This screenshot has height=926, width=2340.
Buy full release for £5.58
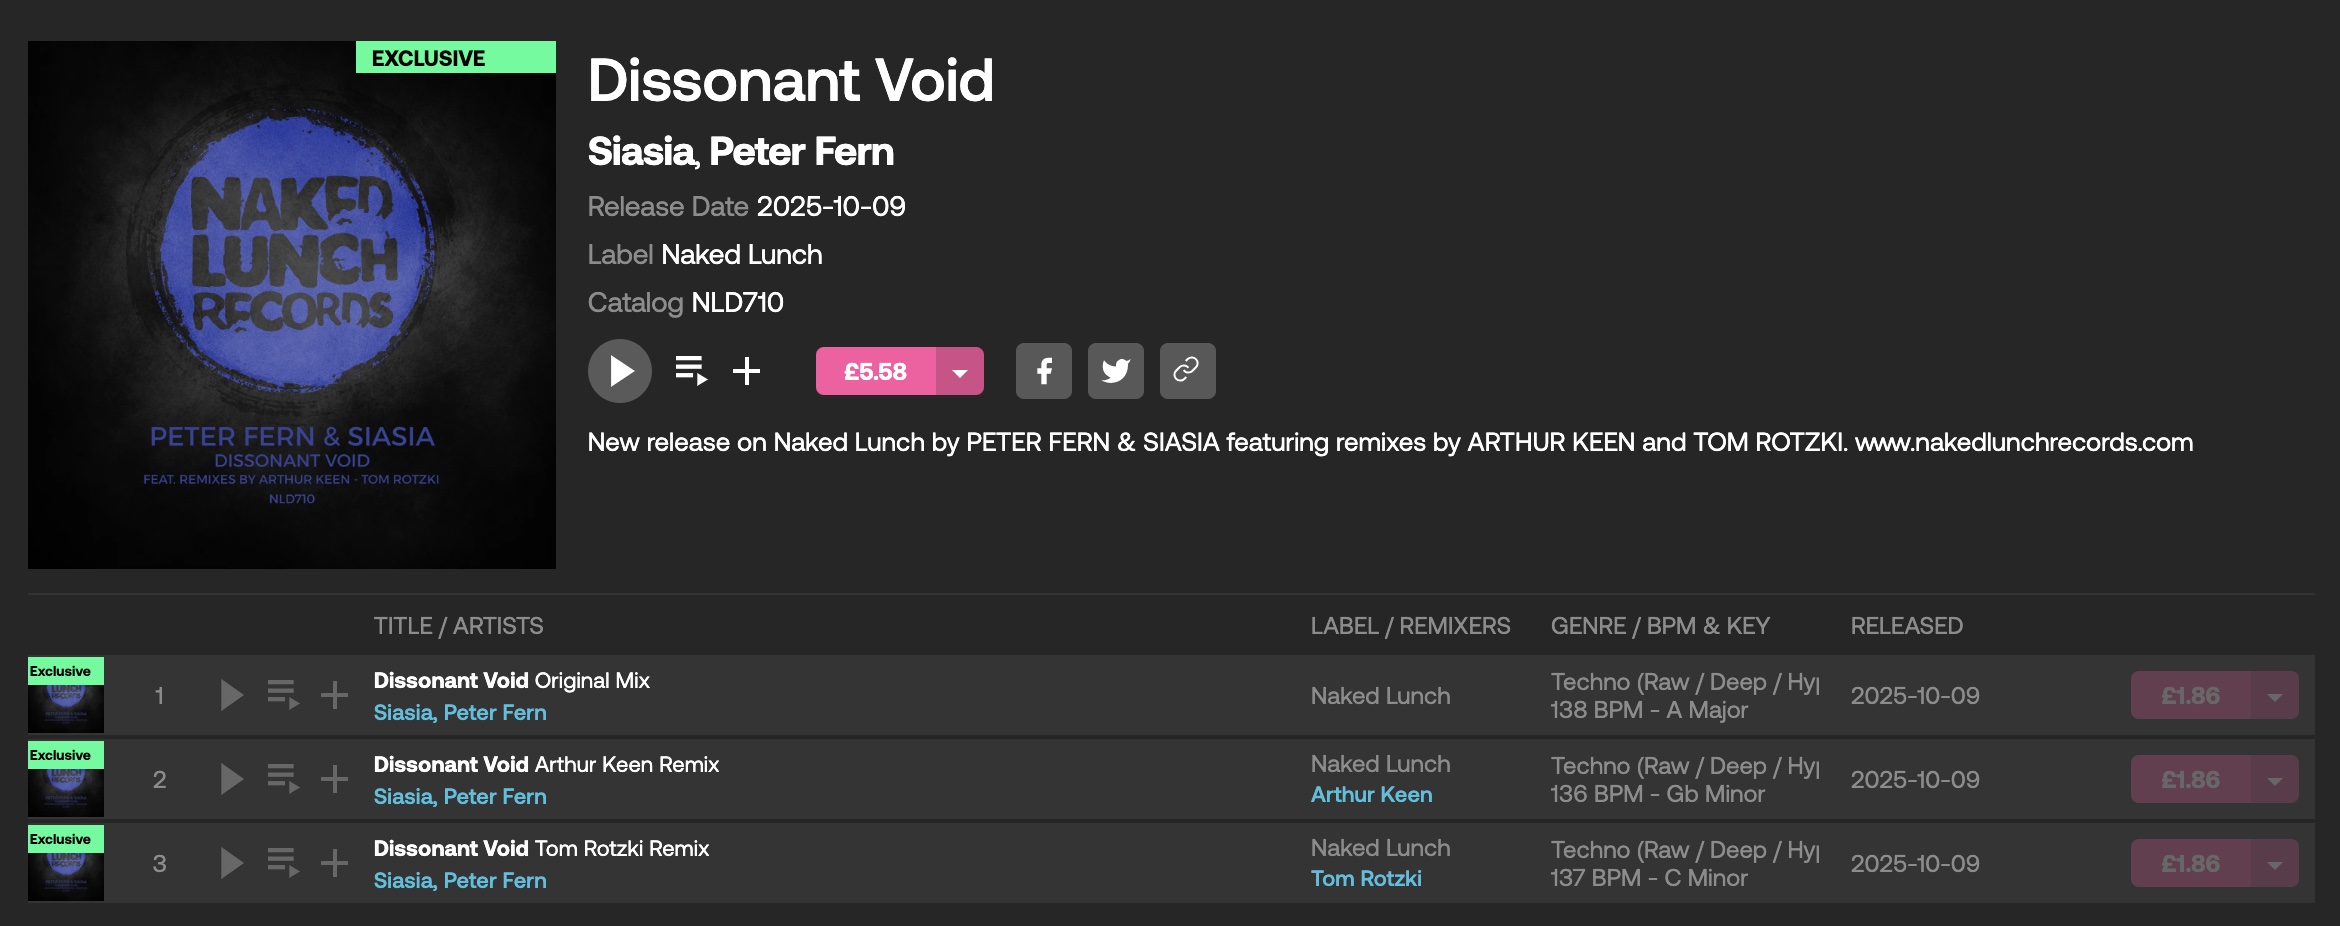[x=875, y=372]
